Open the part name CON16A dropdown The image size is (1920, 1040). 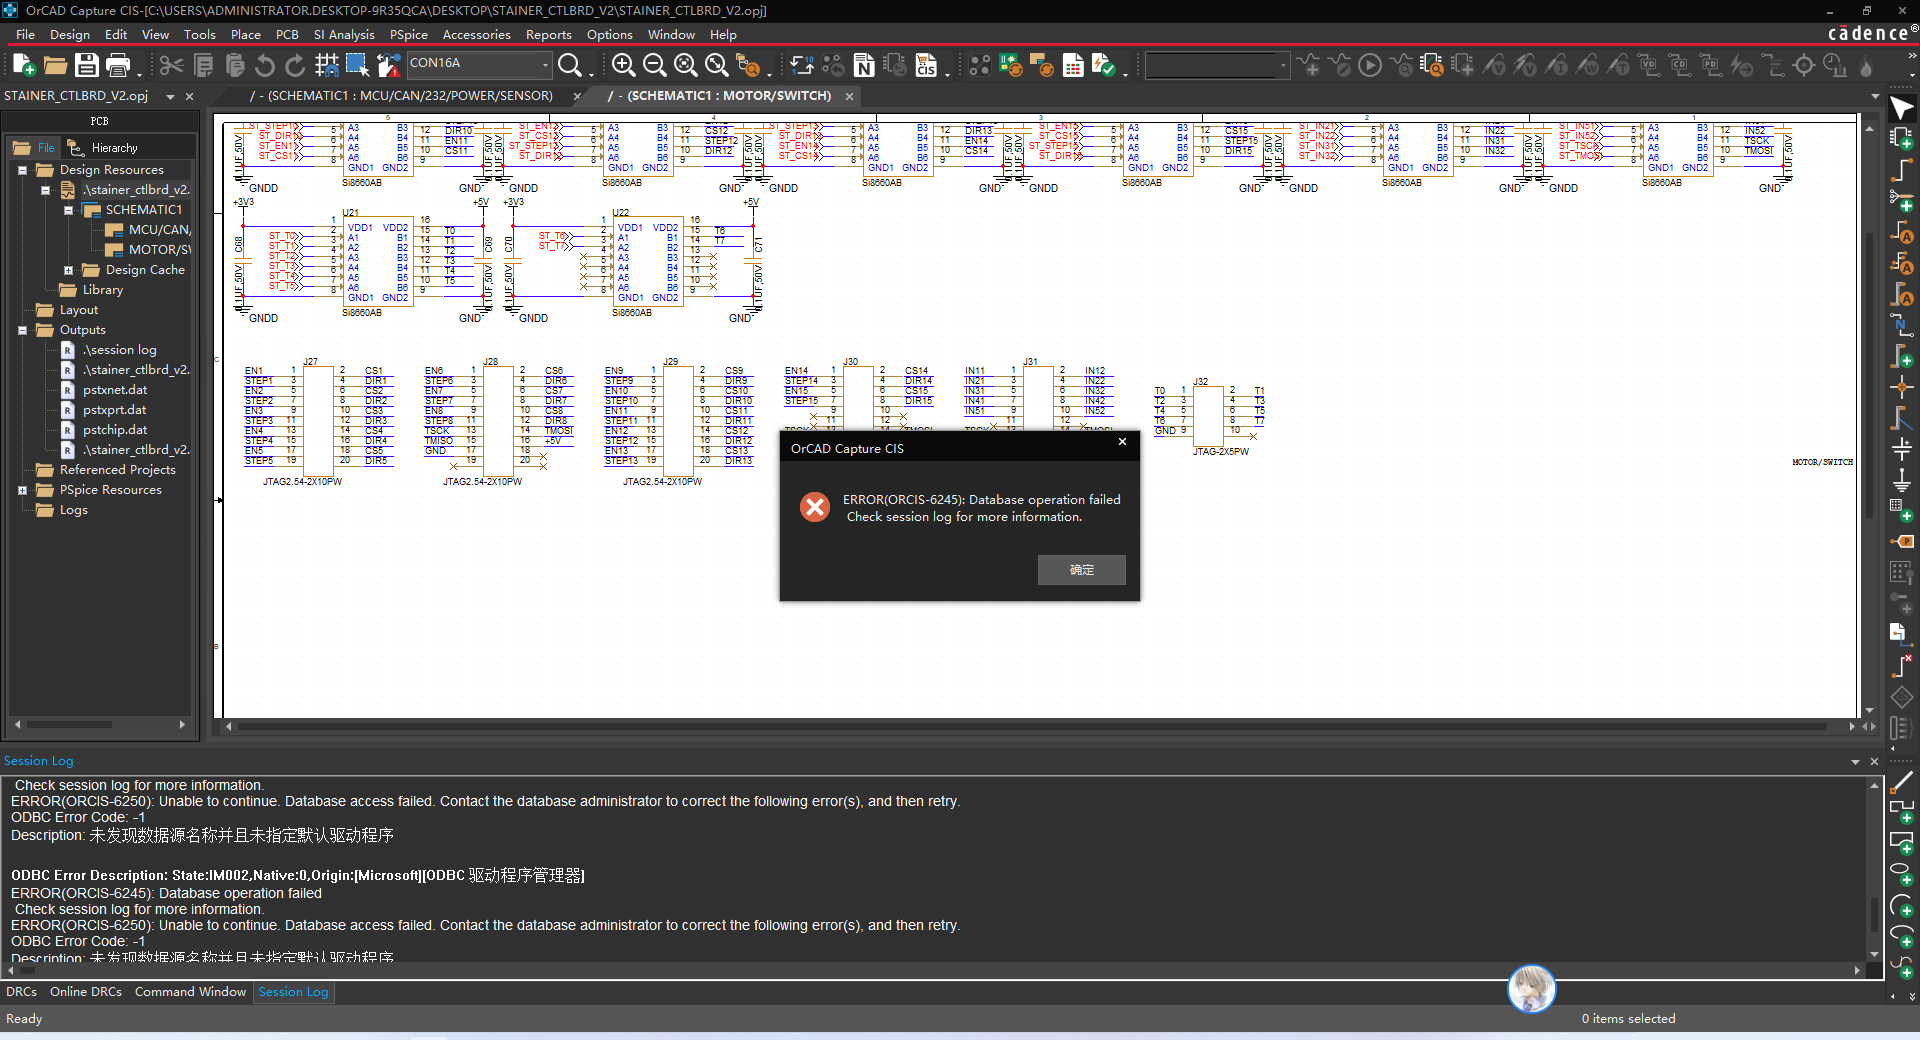pos(545,64)
